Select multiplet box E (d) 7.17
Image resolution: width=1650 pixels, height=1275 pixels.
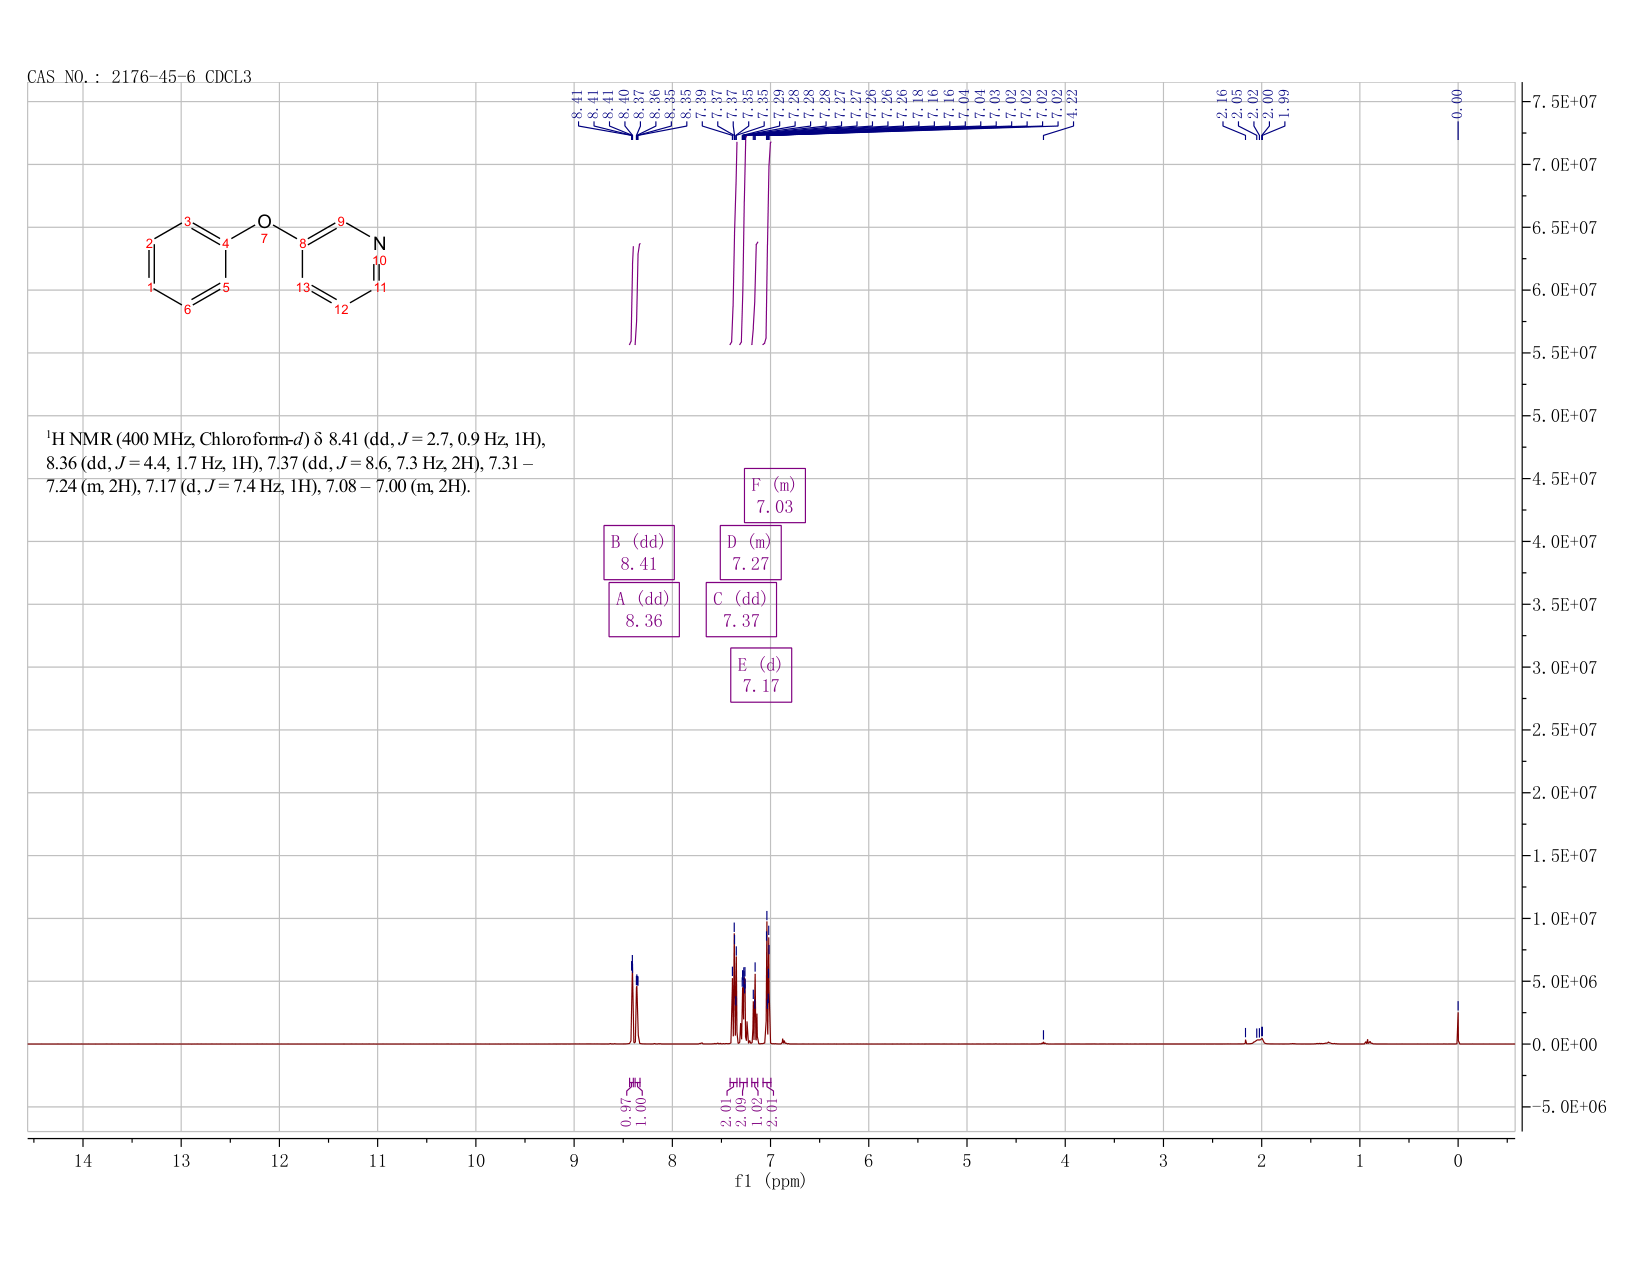tap(761, 676)
